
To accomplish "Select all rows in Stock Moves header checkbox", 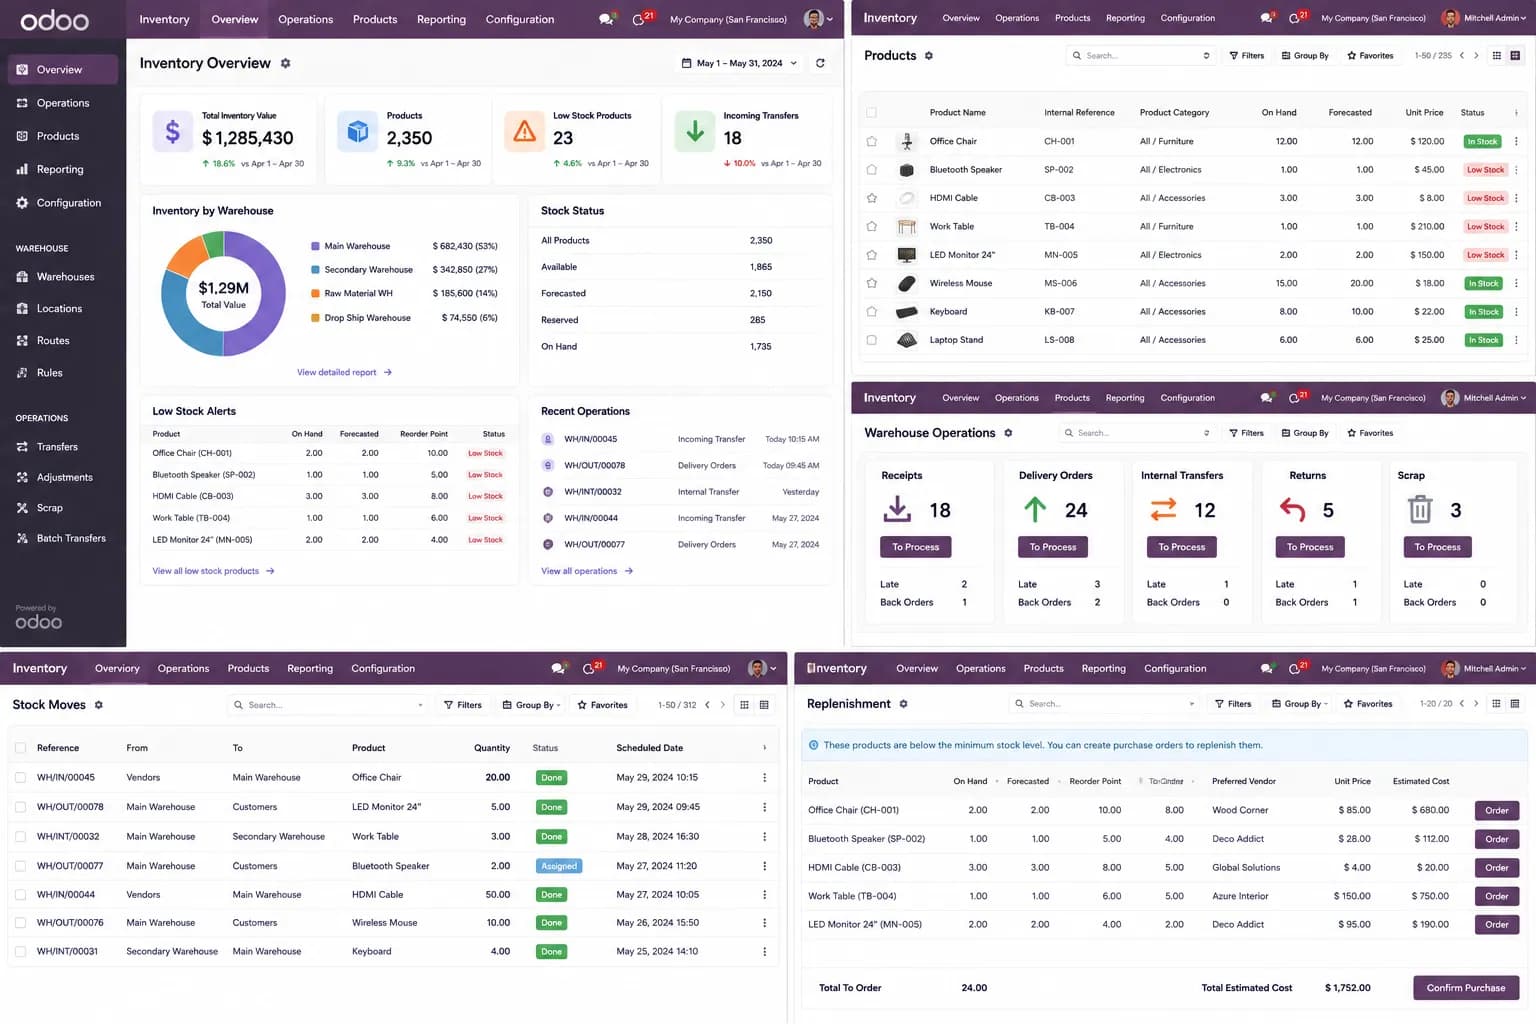I will point(20,748).
